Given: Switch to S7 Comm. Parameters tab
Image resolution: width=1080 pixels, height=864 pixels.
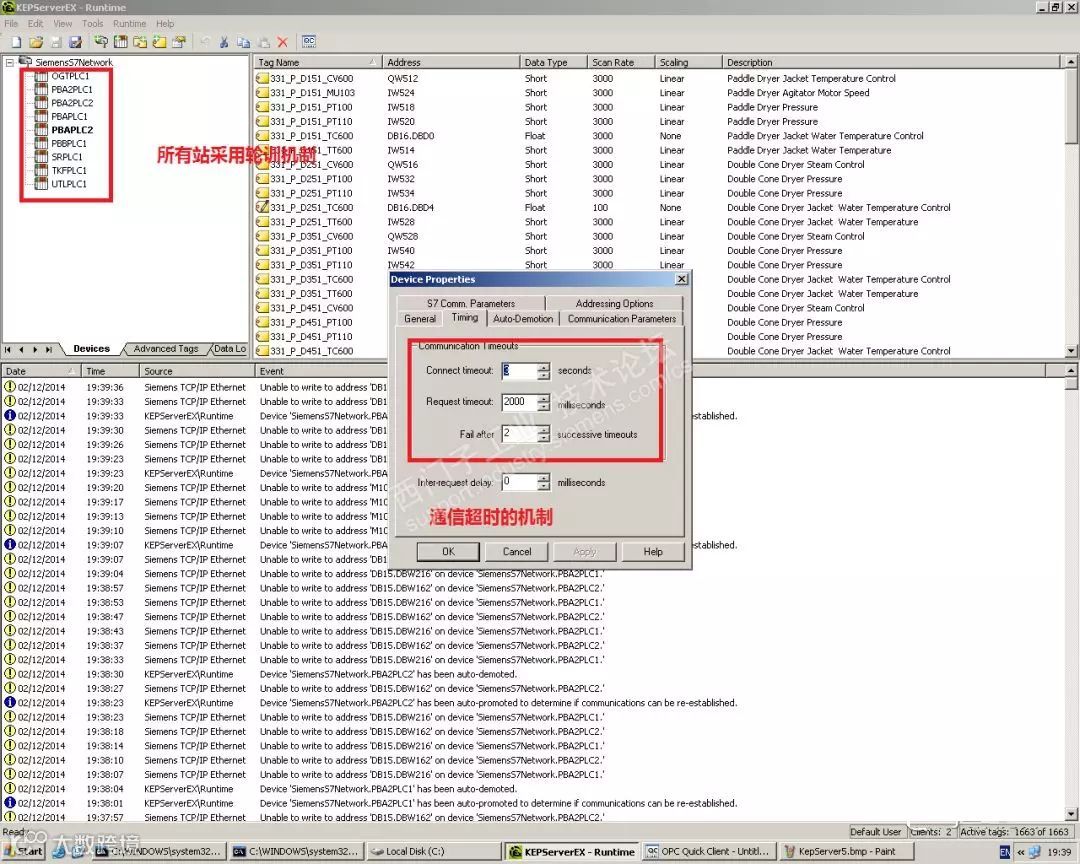Looking at the screenshot, I should [x=470, y=303].
